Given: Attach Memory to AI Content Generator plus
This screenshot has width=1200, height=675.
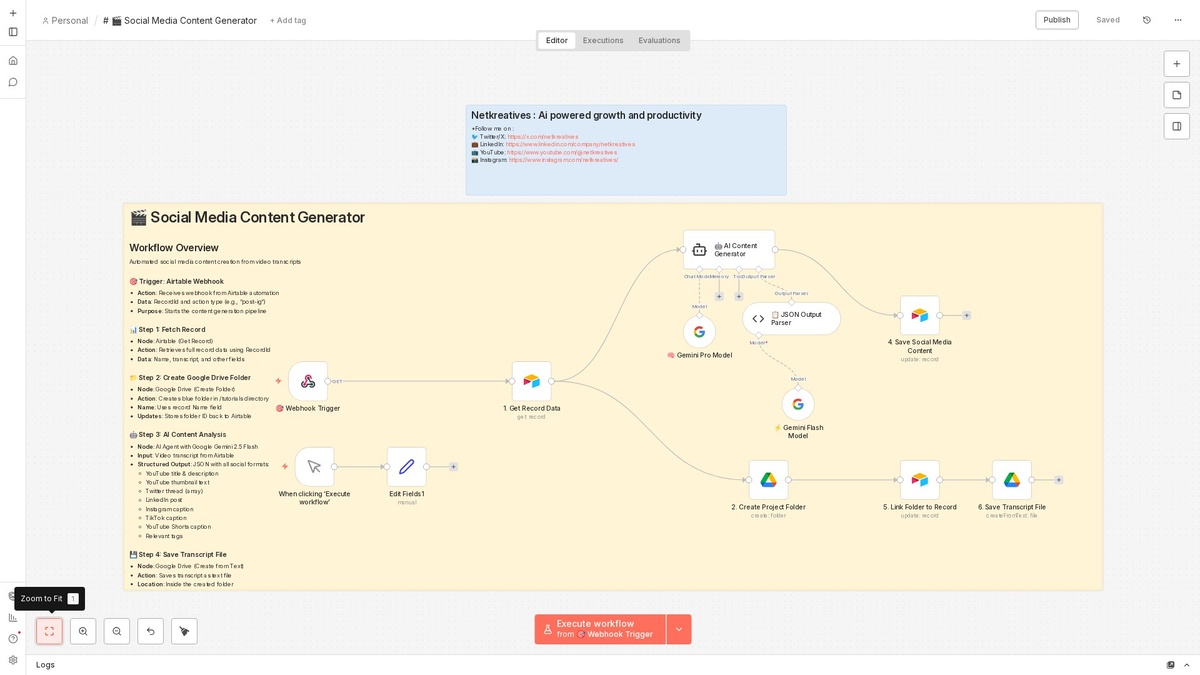Looking at the screenshot, I should click(x=718, y=296).
